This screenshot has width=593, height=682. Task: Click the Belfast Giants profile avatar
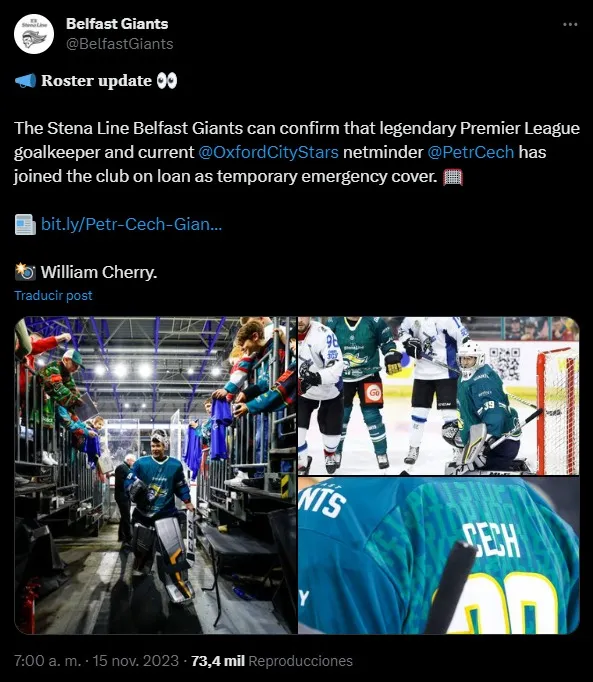tap(34, 34)
